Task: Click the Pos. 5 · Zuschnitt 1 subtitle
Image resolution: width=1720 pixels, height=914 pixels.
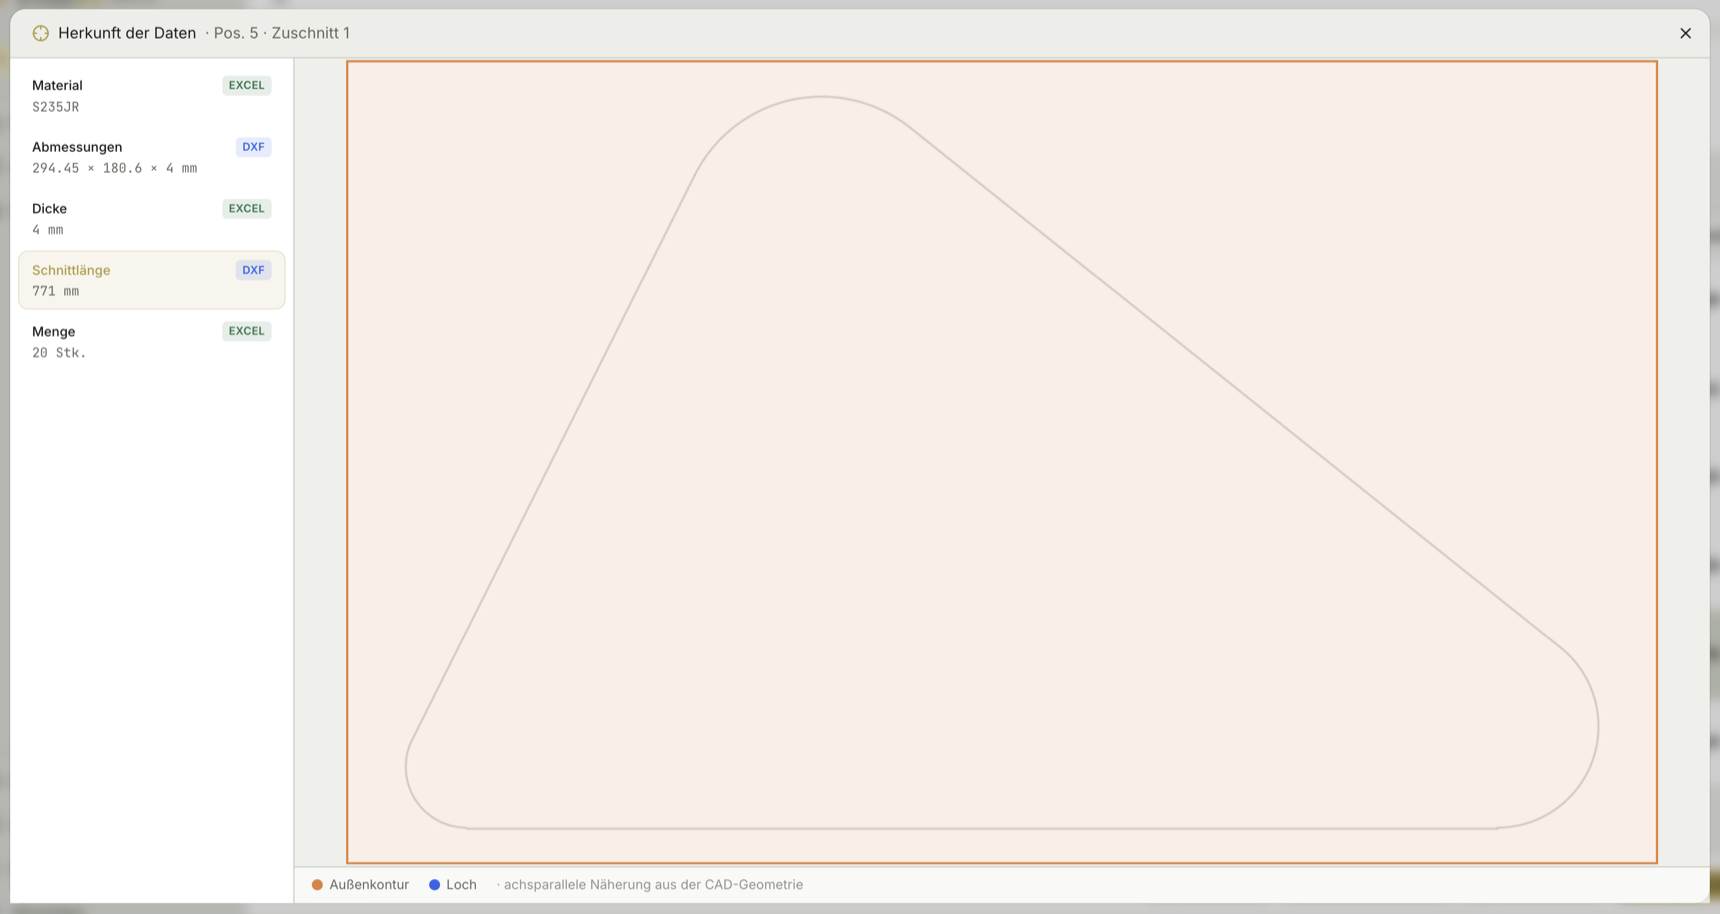Action: [282, 33]
